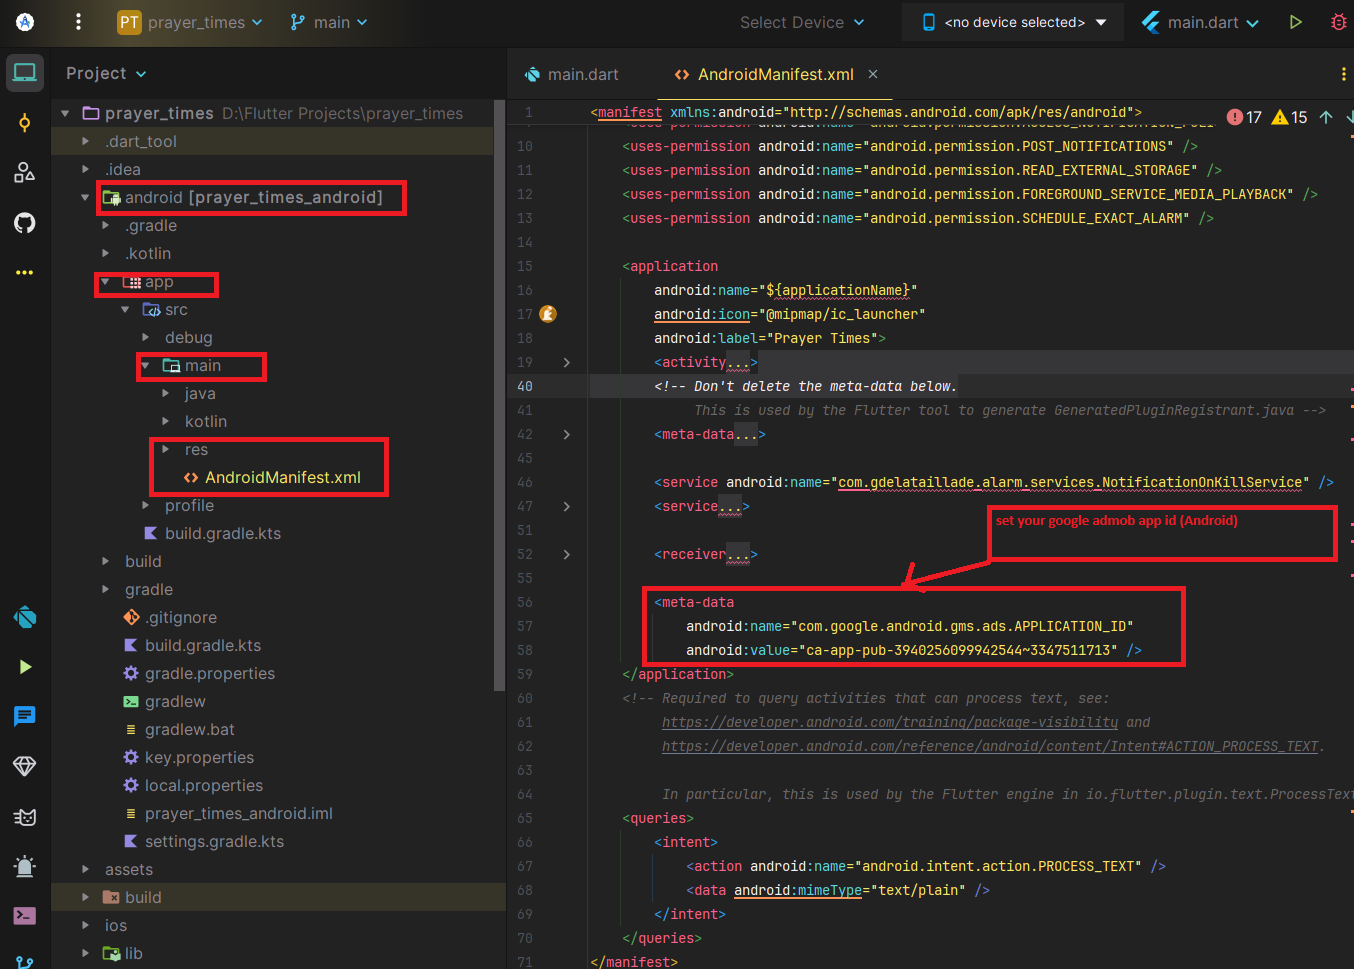Image resolution: width=1354 pixels, height=969 pixels.
Task: Open the Logcat tool window
Action: (24, 716)
